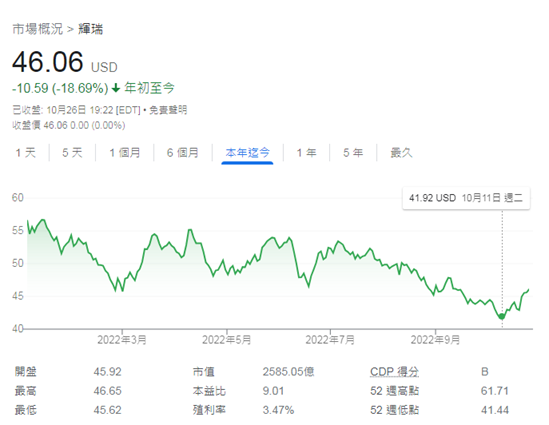Click the CDP 得分 label

[x=394, y=371]
